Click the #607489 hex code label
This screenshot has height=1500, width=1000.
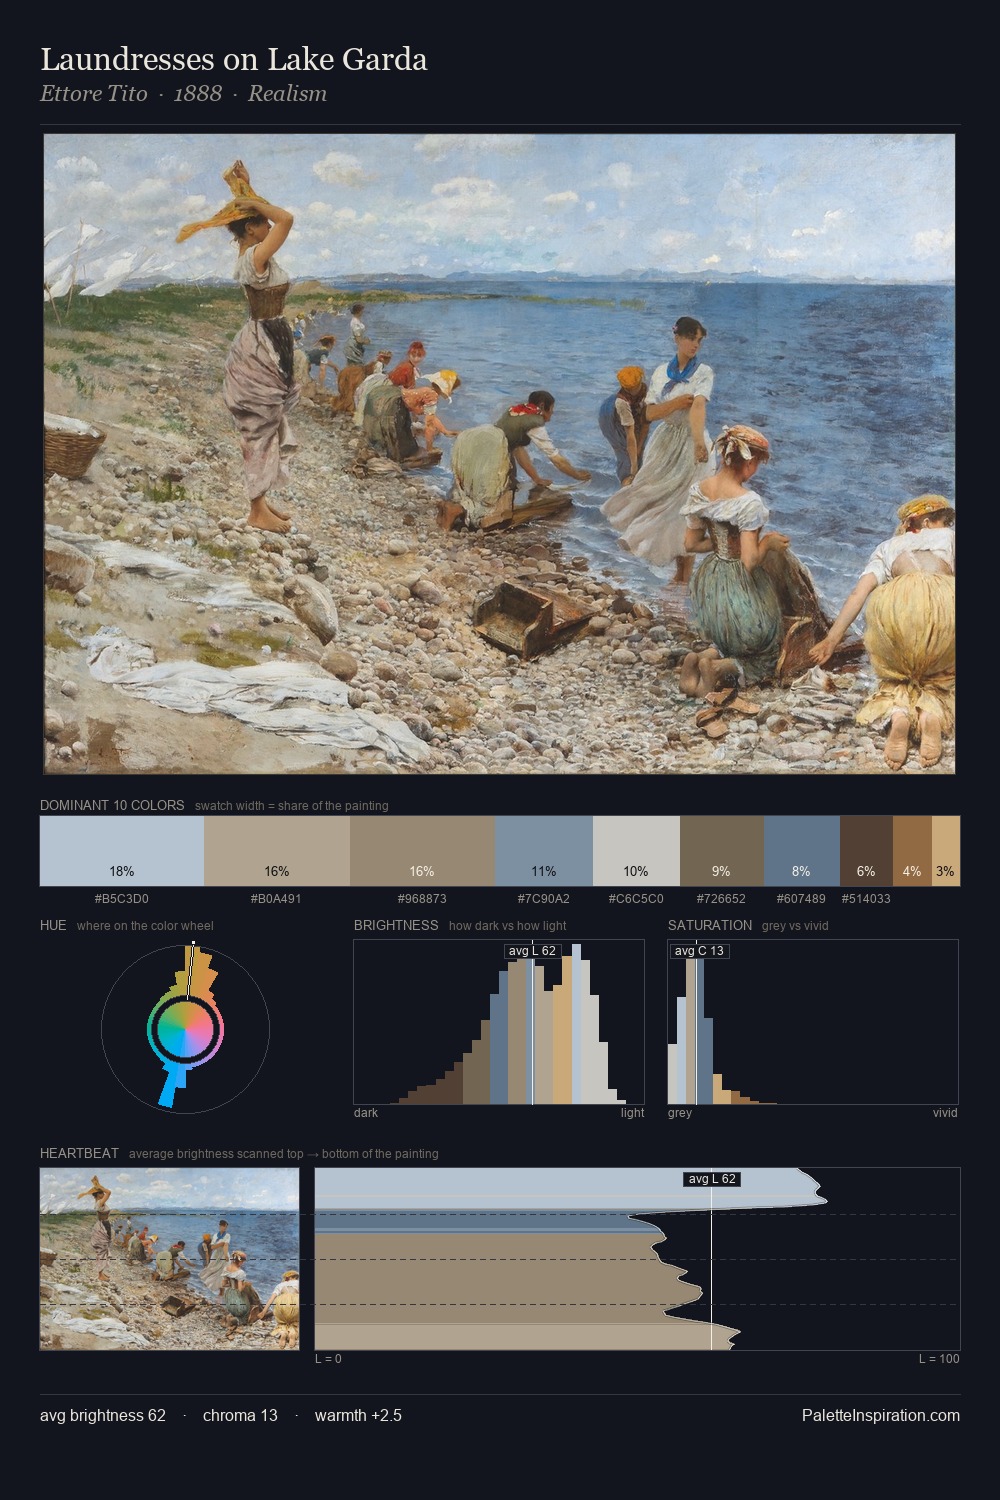point(802,899)
